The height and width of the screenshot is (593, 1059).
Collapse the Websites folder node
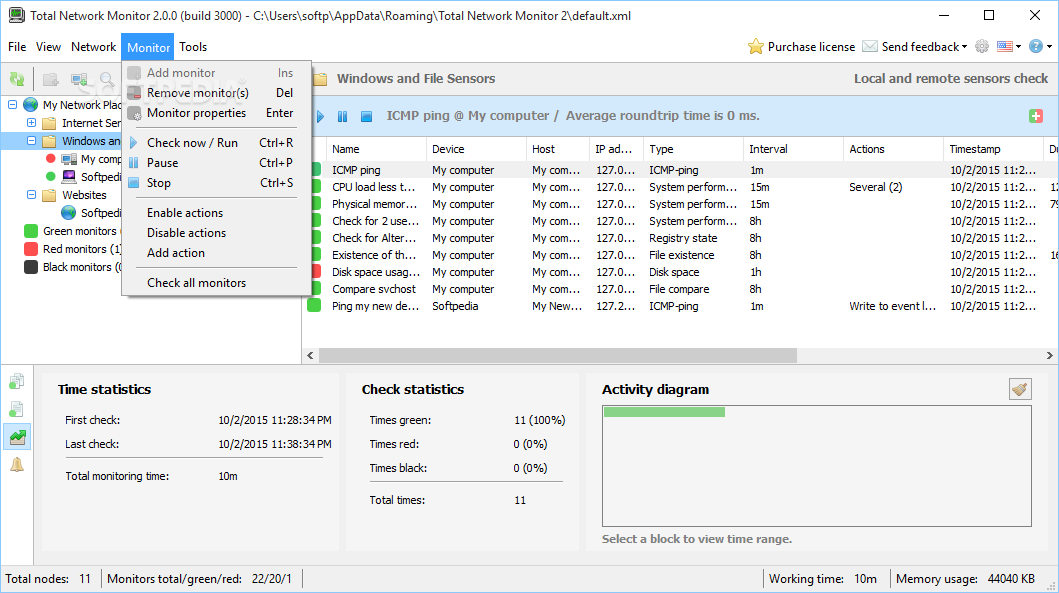pyautogui.click(x=31, y=195)
